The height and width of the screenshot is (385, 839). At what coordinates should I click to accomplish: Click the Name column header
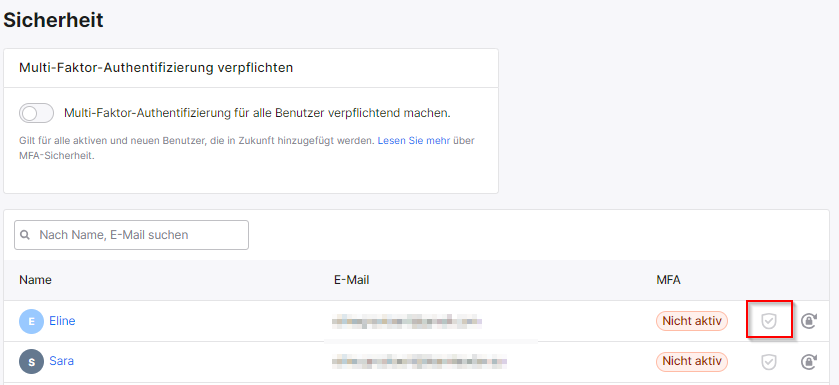pyautogui.click(x=35, y=280)
